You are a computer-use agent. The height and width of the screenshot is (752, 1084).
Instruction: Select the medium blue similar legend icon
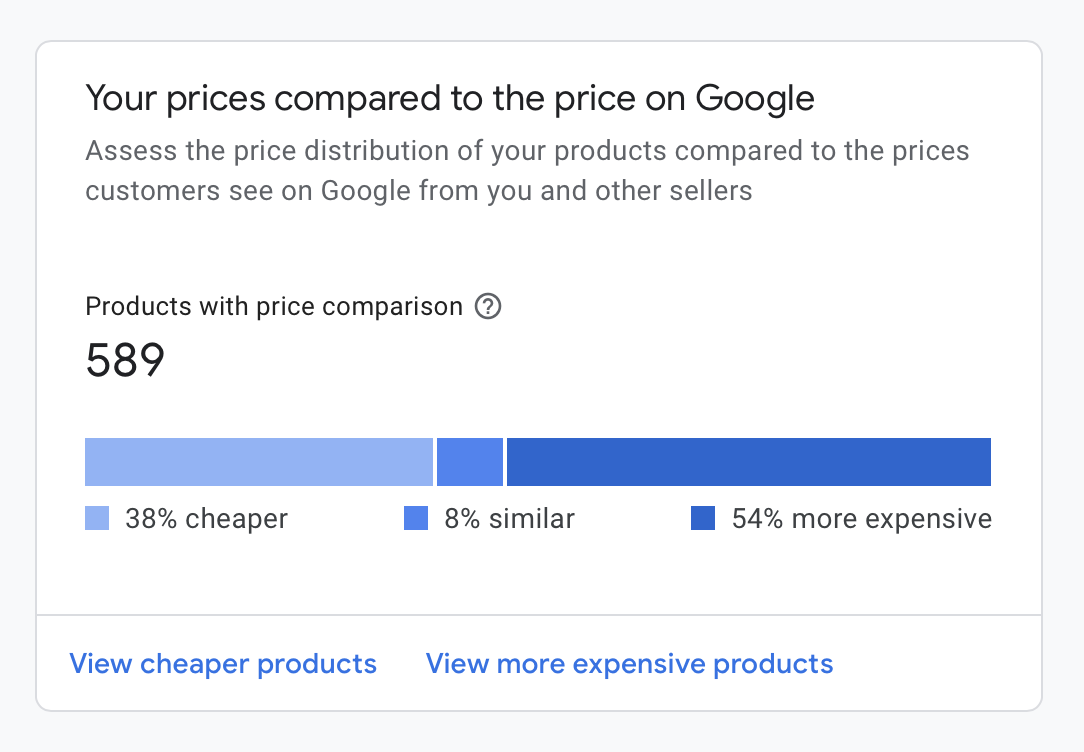pos(416,518)
